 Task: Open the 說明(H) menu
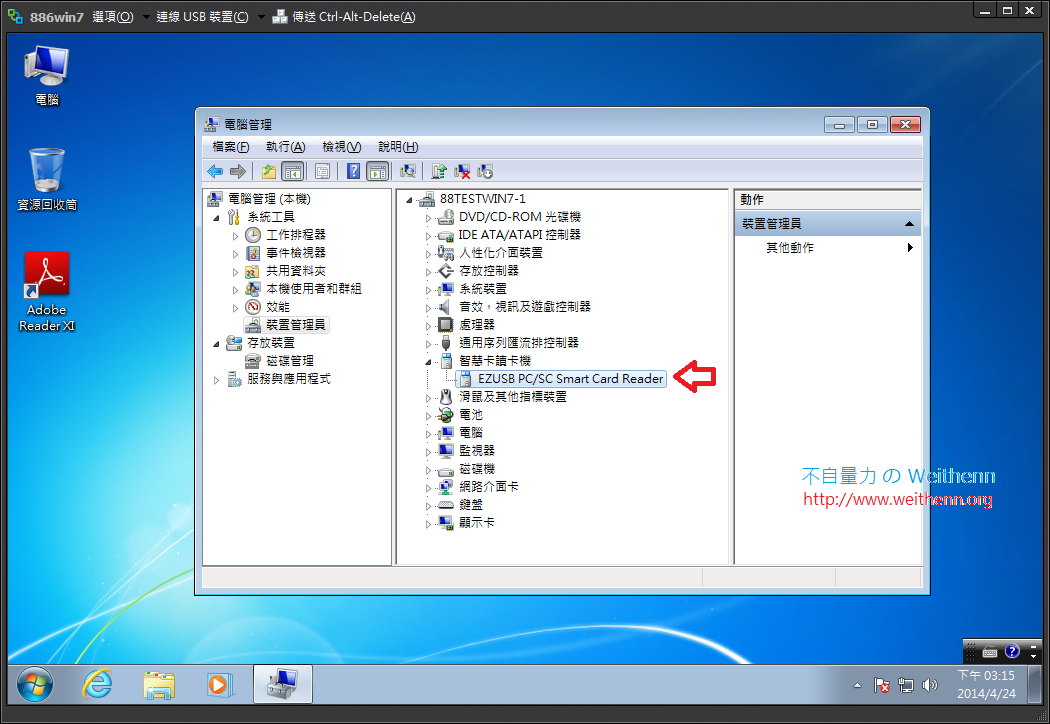[398, 147]
